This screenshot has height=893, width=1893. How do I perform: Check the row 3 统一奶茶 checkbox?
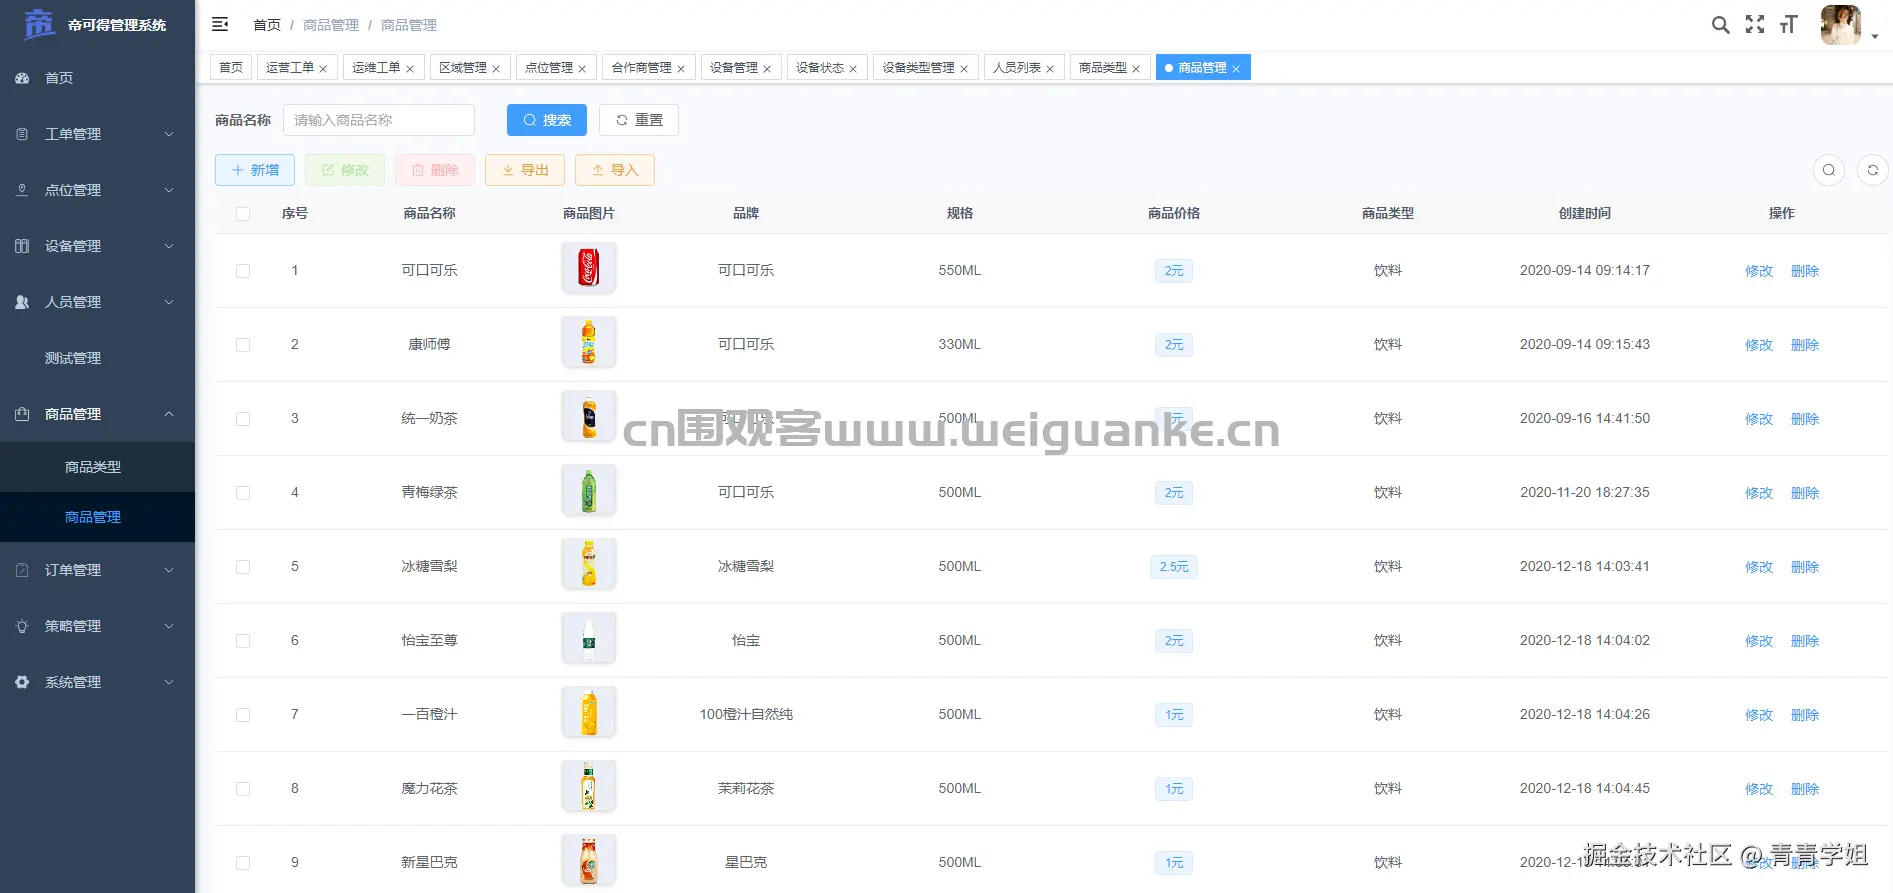243,419
